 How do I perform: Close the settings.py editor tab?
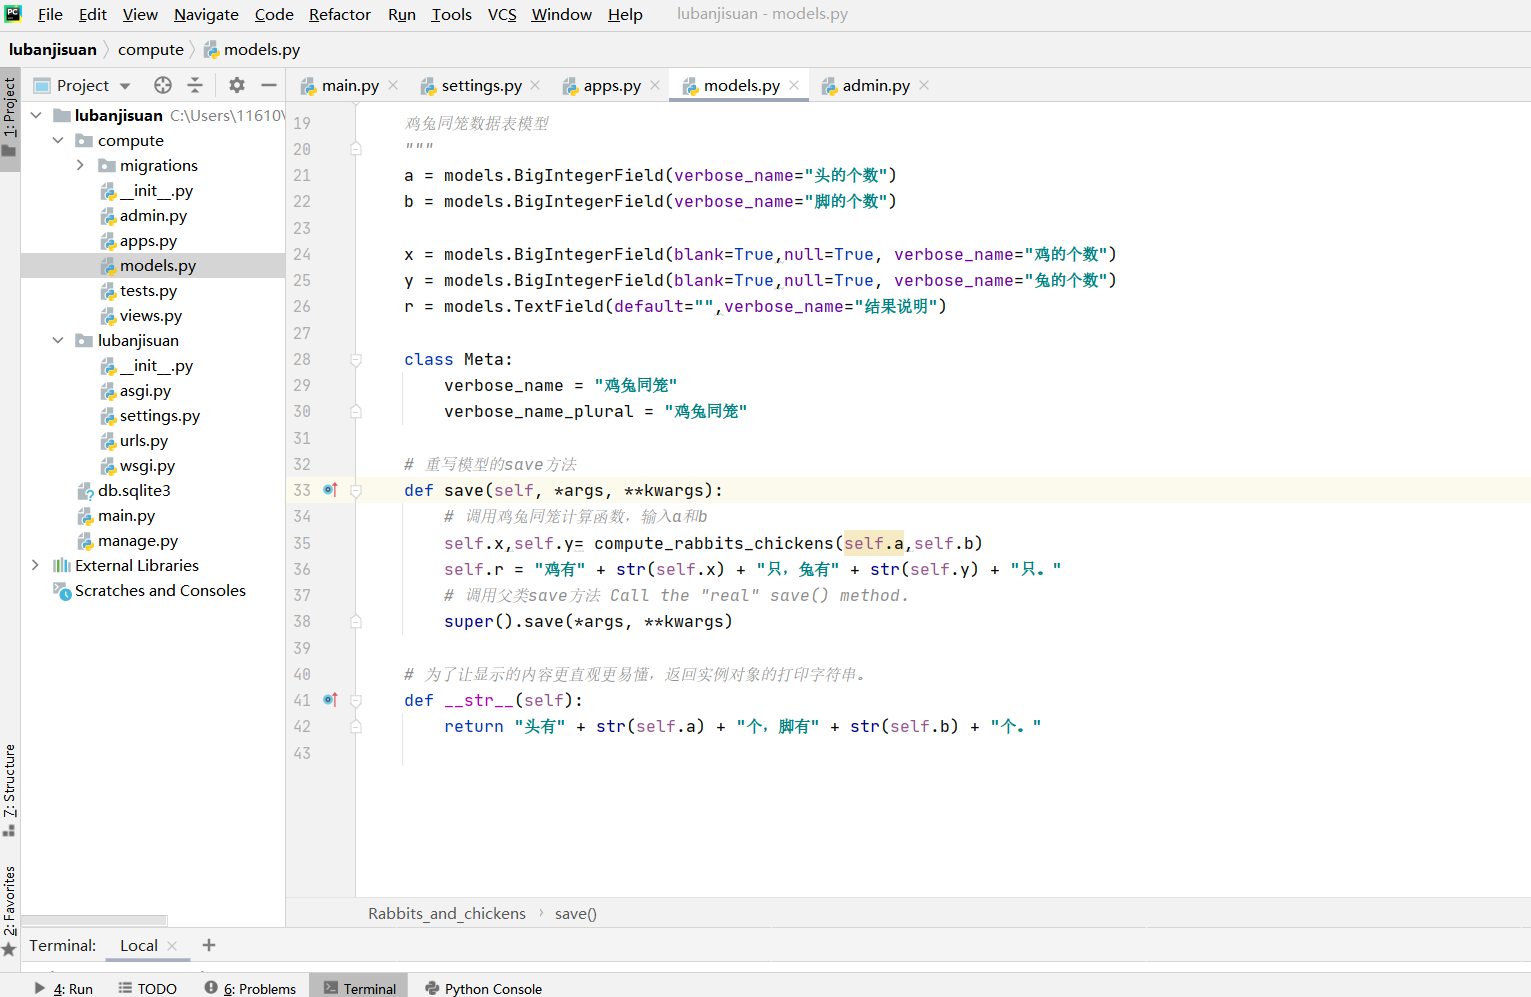tap(536, 85)
